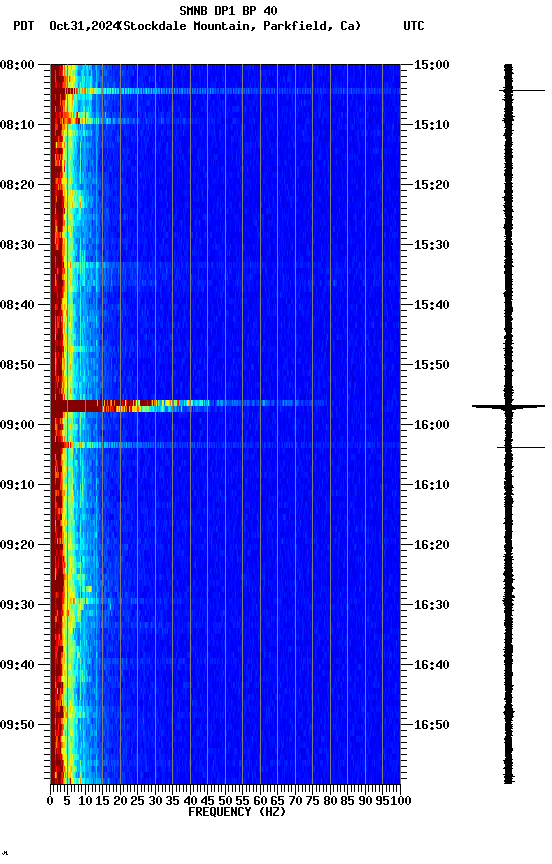The height and width of the screenshot is (864, 552).
Task: Click the 16:20 UTC time label
Action: point(431,546)
